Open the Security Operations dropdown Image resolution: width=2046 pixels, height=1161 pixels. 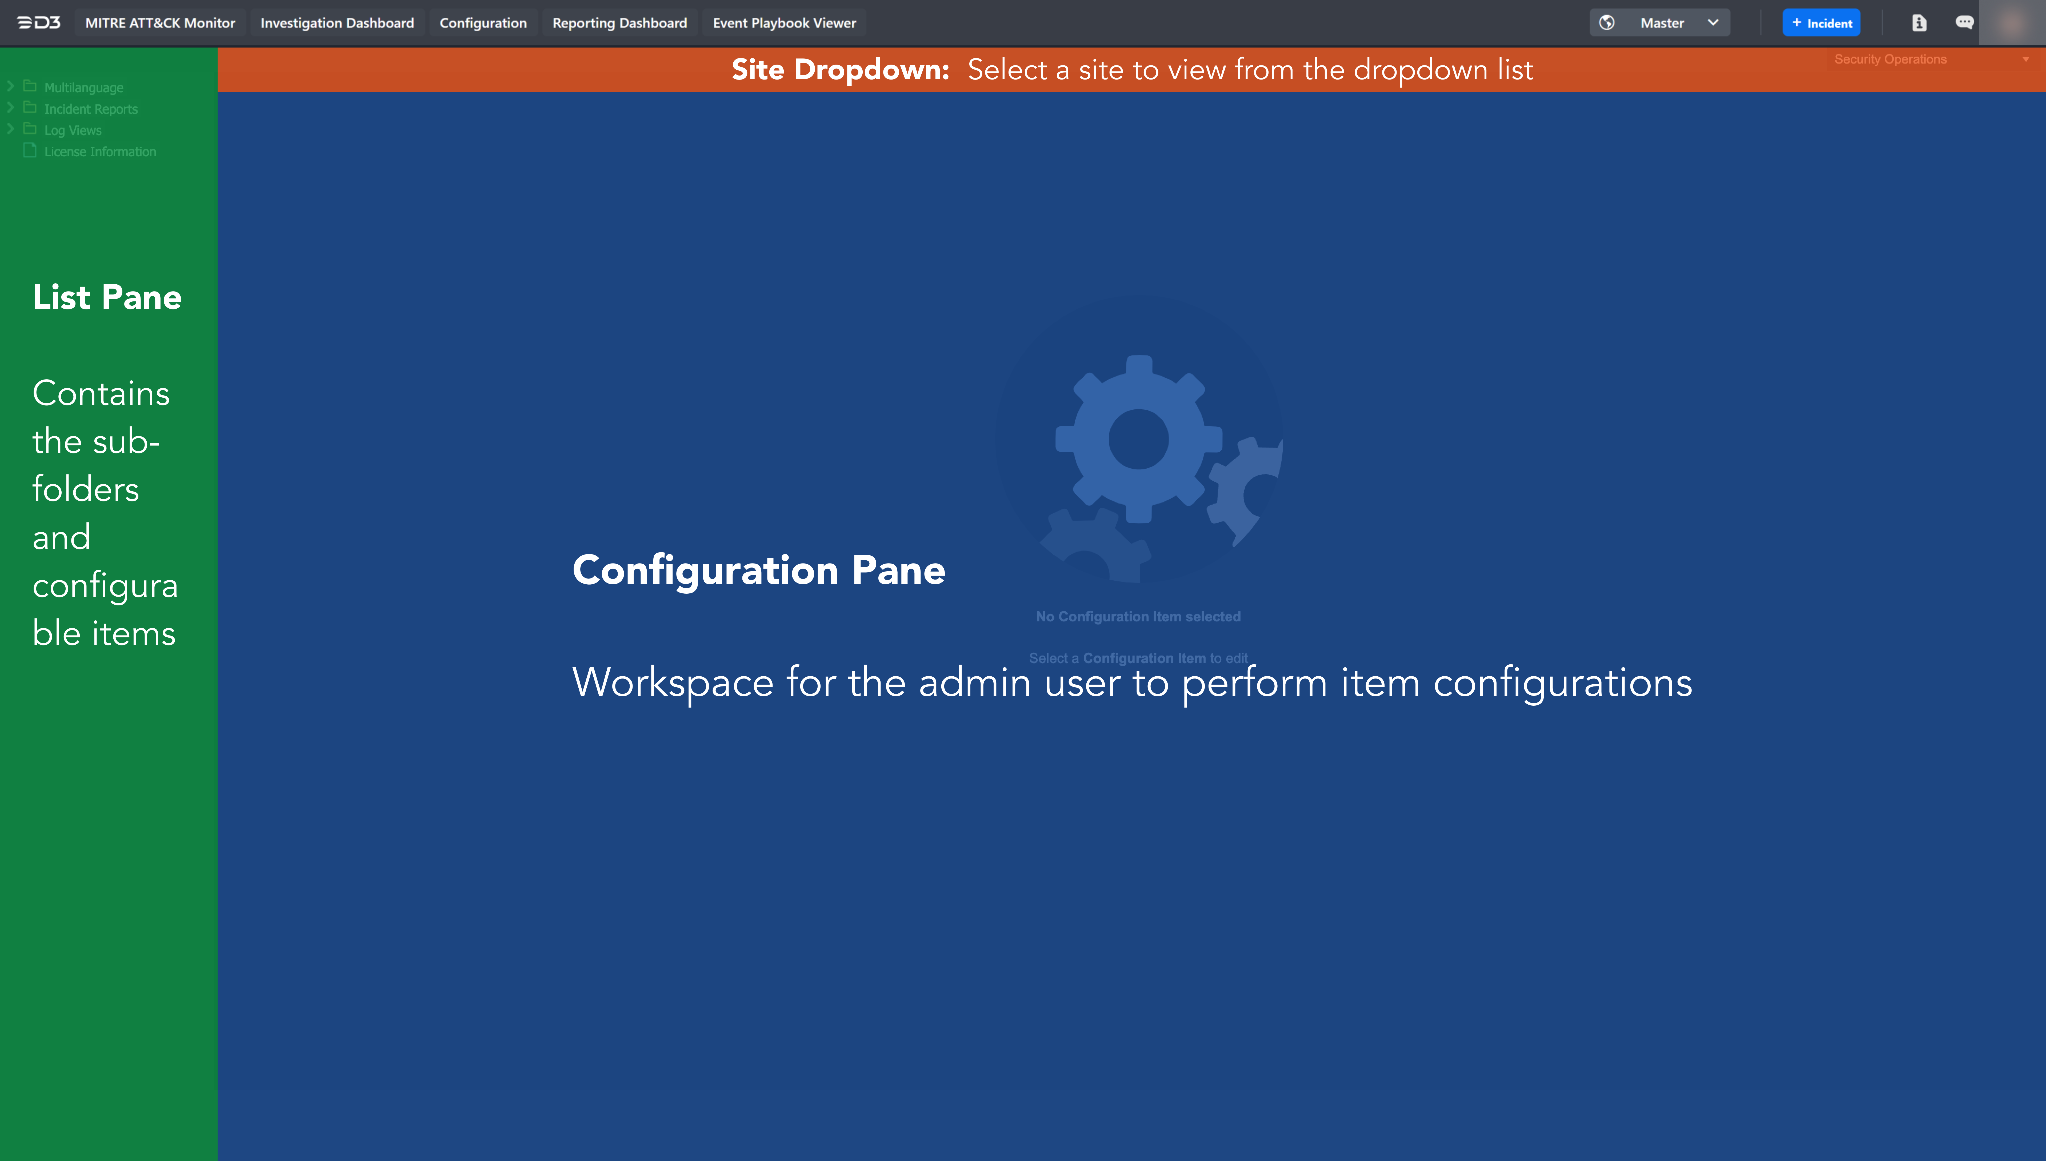click(x=1930, y=59)
